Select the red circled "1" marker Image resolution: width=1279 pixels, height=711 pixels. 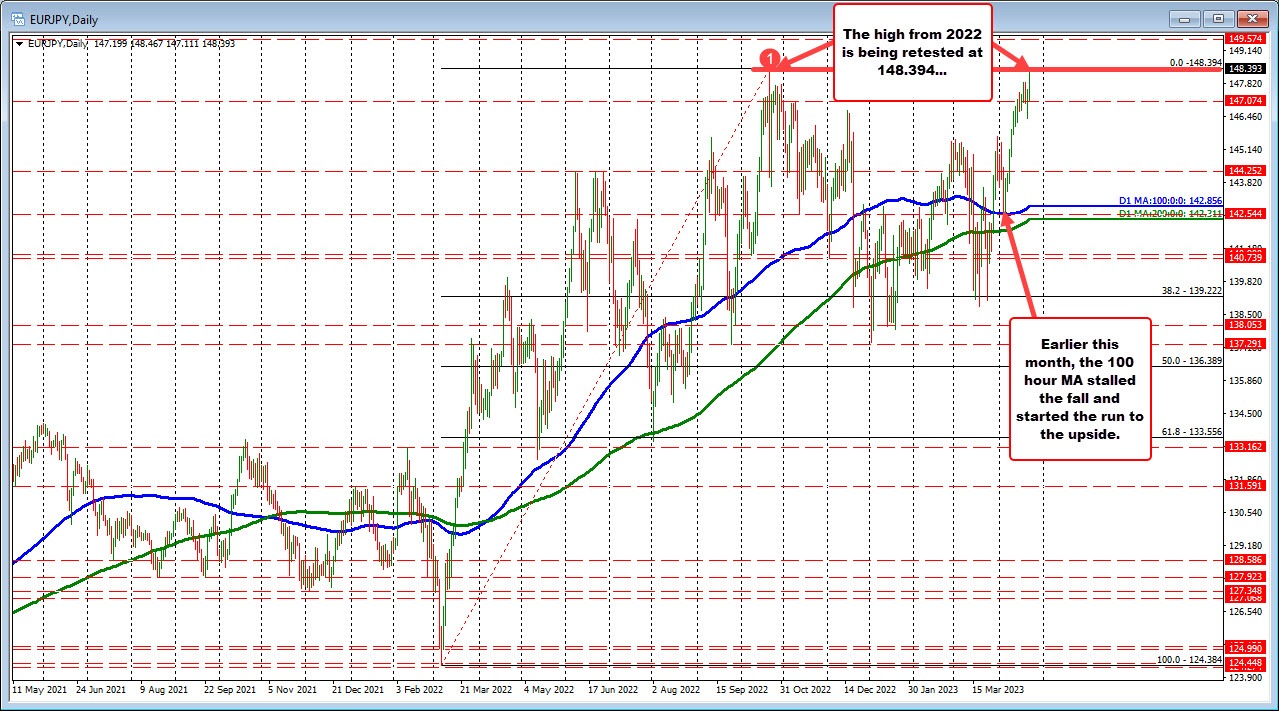[770, 60]
